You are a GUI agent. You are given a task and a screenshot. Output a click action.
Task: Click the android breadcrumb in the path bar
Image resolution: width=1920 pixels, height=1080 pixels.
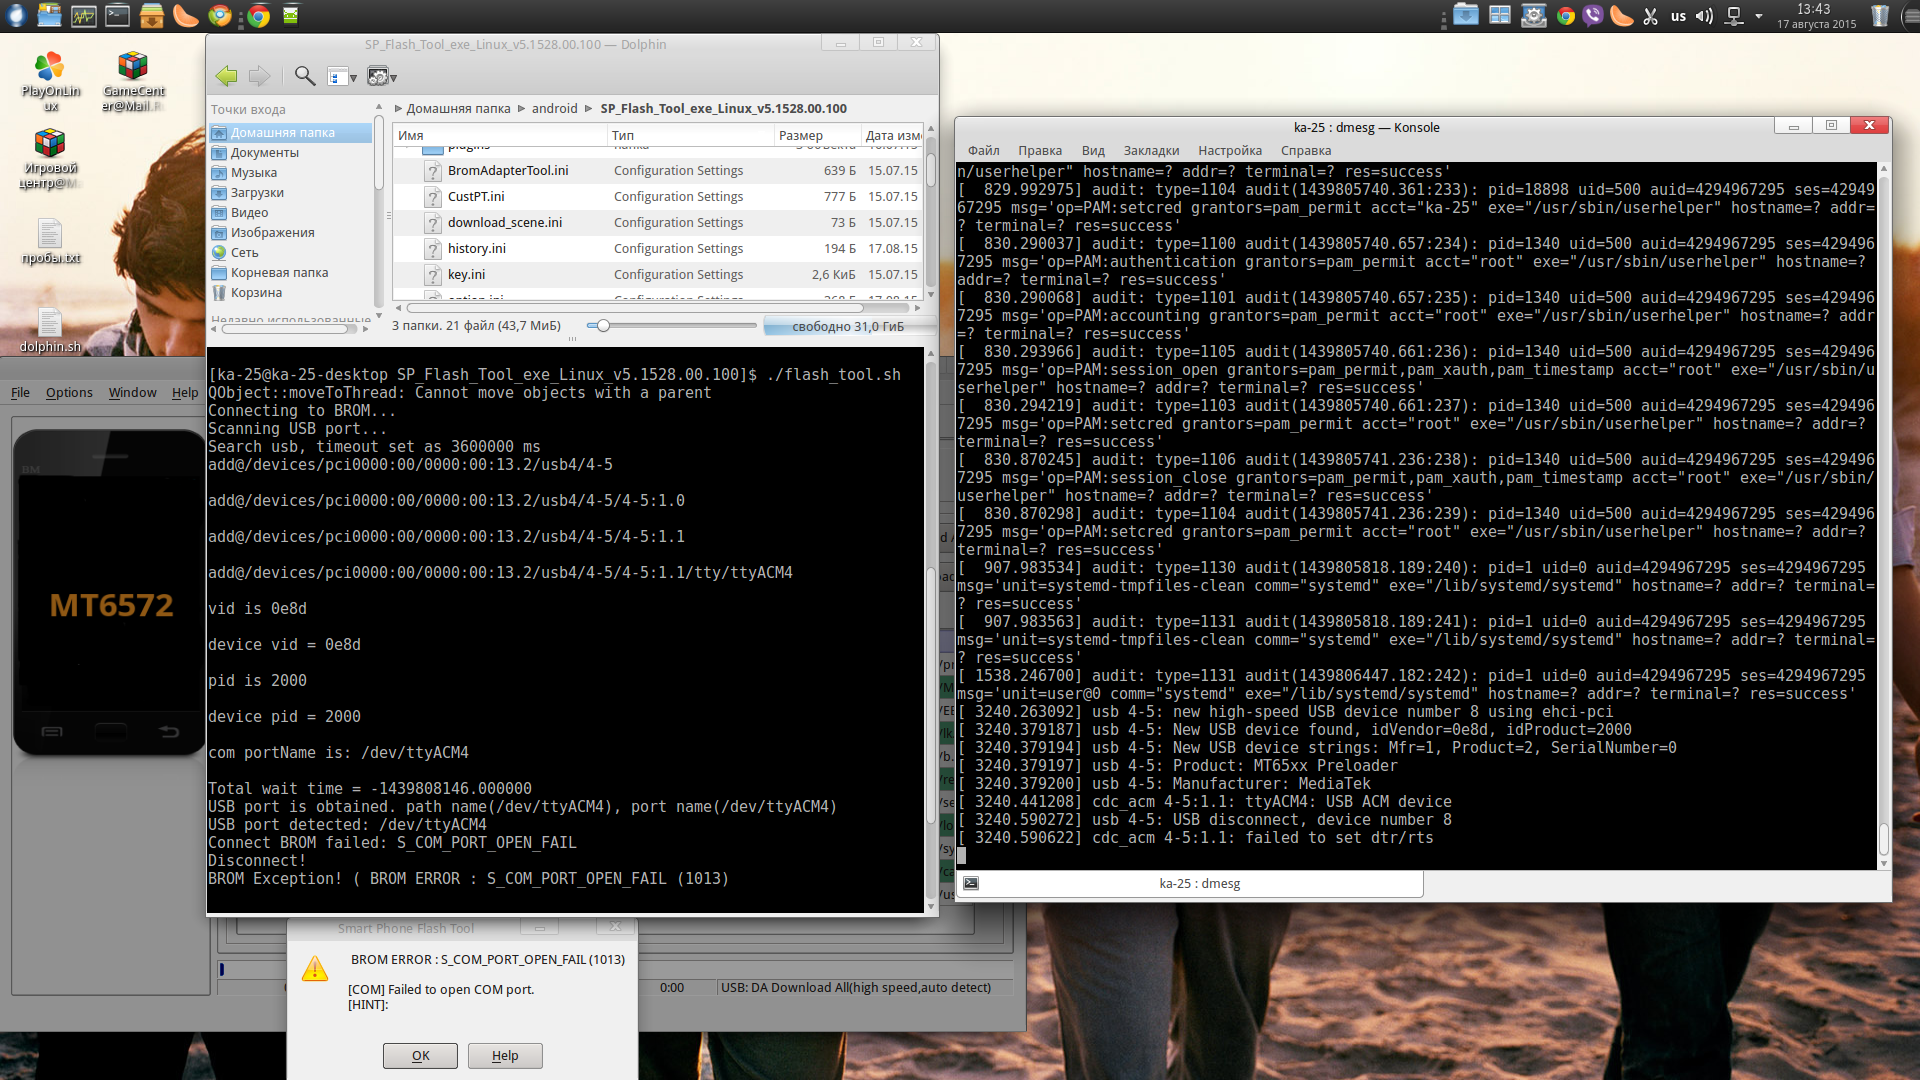554,109
